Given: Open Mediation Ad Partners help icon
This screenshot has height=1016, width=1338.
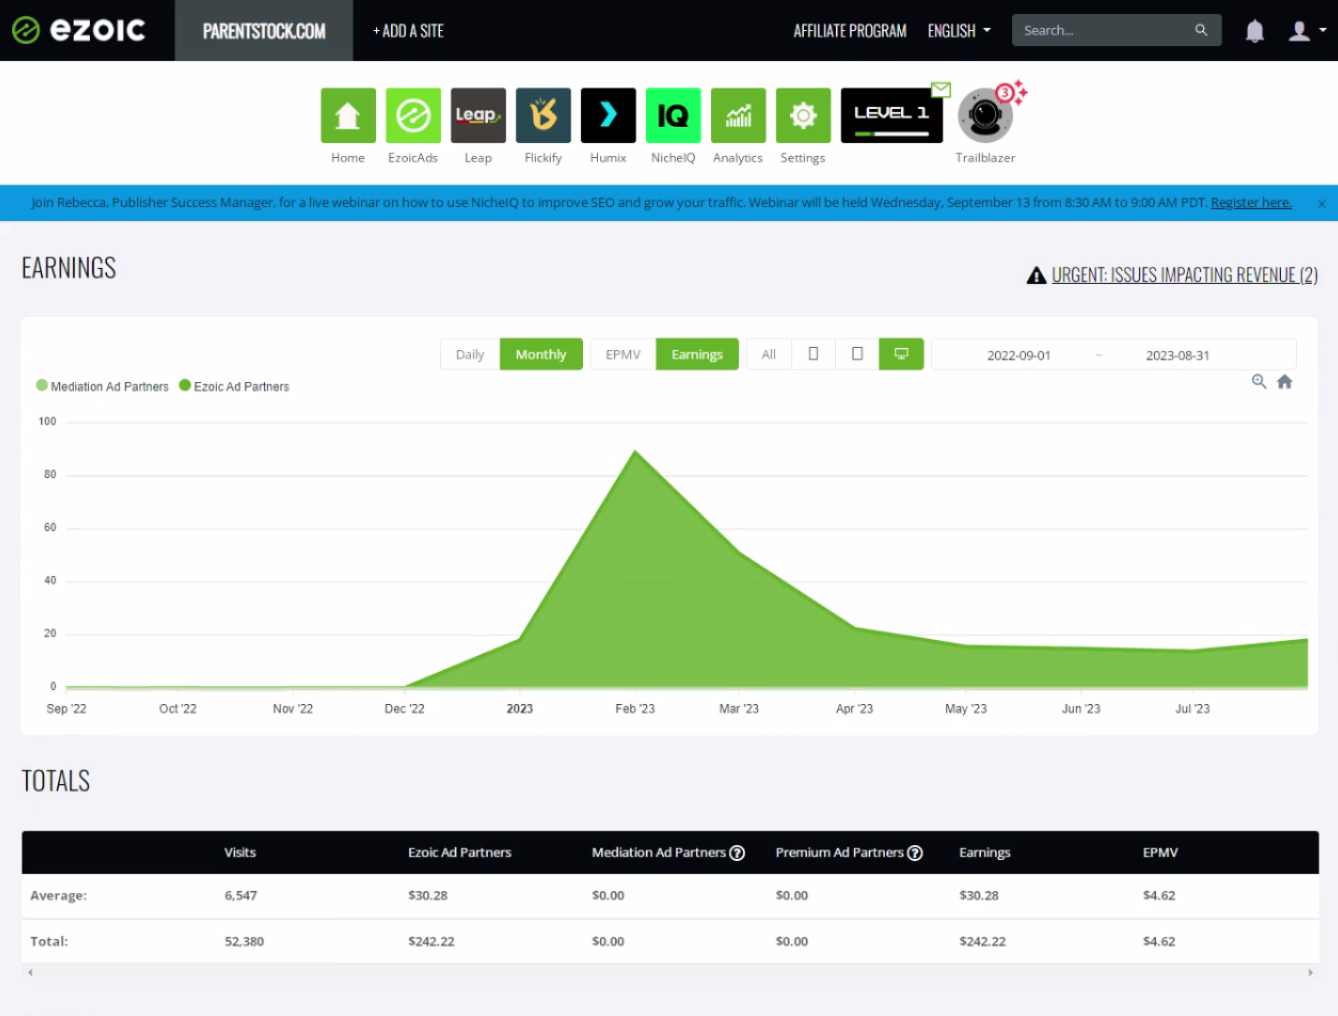Looking at the screenshot, I should (737, 853).
